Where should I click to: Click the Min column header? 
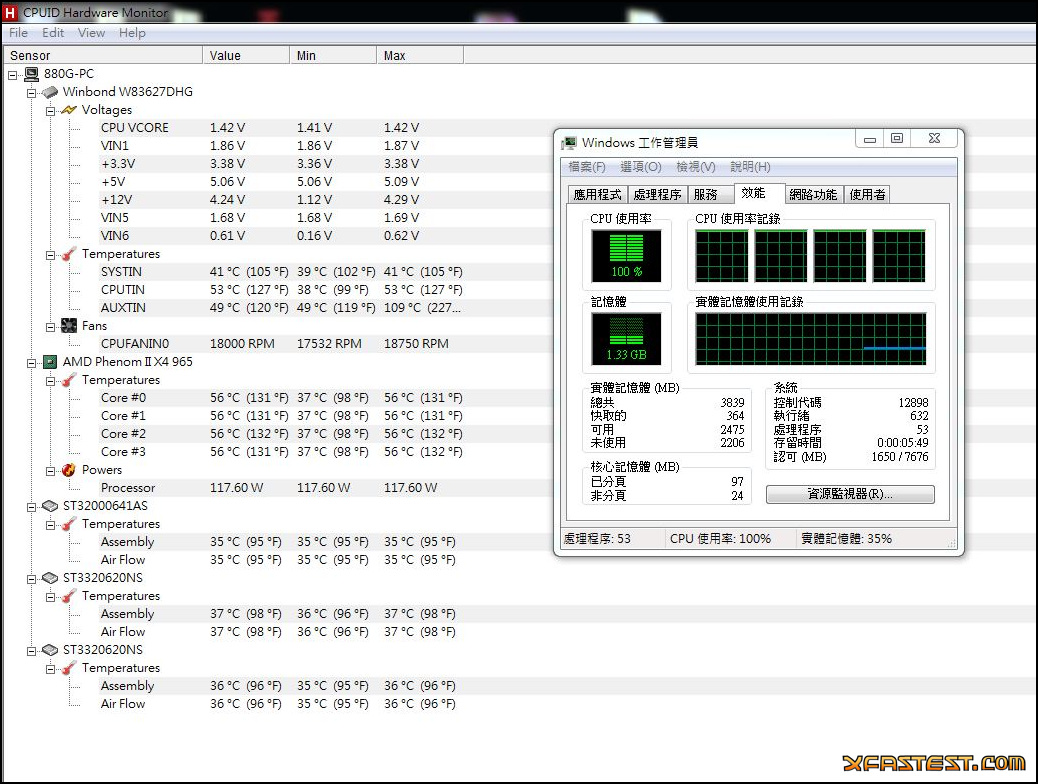[333, 56]
